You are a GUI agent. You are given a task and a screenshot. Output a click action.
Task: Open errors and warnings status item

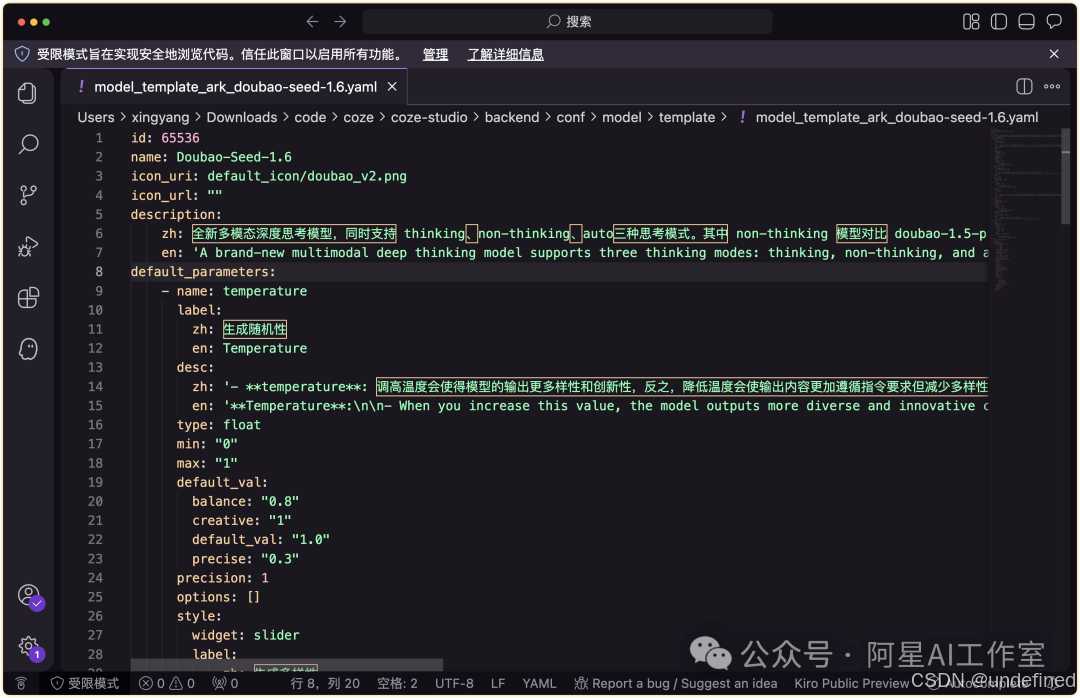pos(167,683)
